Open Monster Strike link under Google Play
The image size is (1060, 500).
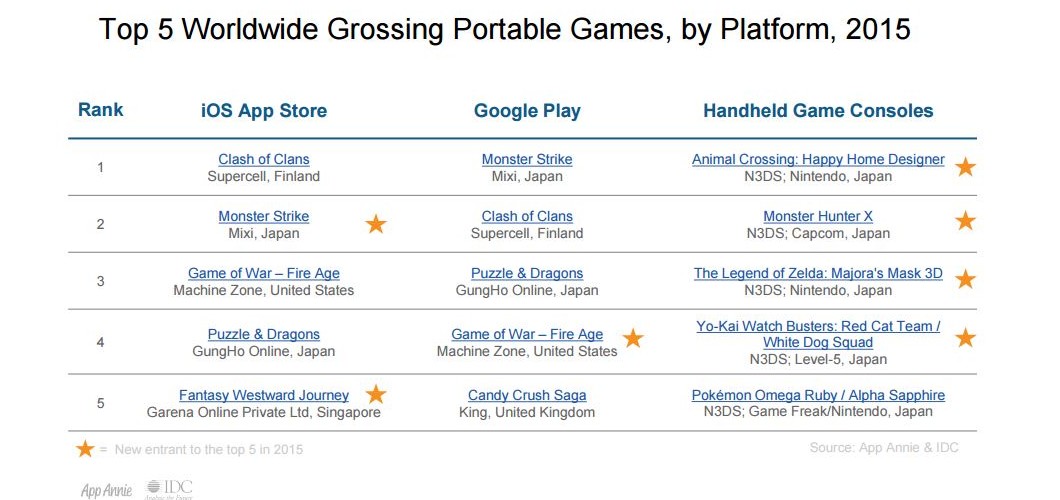tap(527, 159)
